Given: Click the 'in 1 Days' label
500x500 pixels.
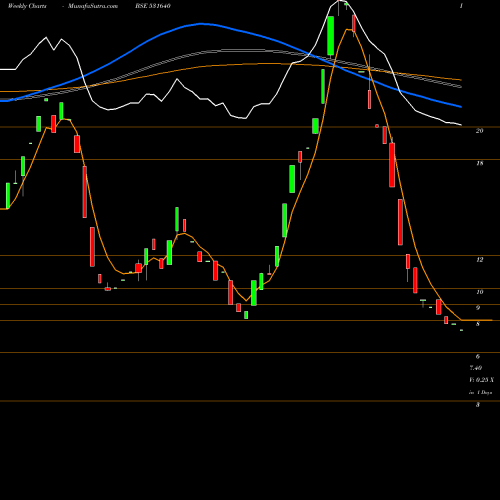Looking at the screenshot, I should [481, 393].
